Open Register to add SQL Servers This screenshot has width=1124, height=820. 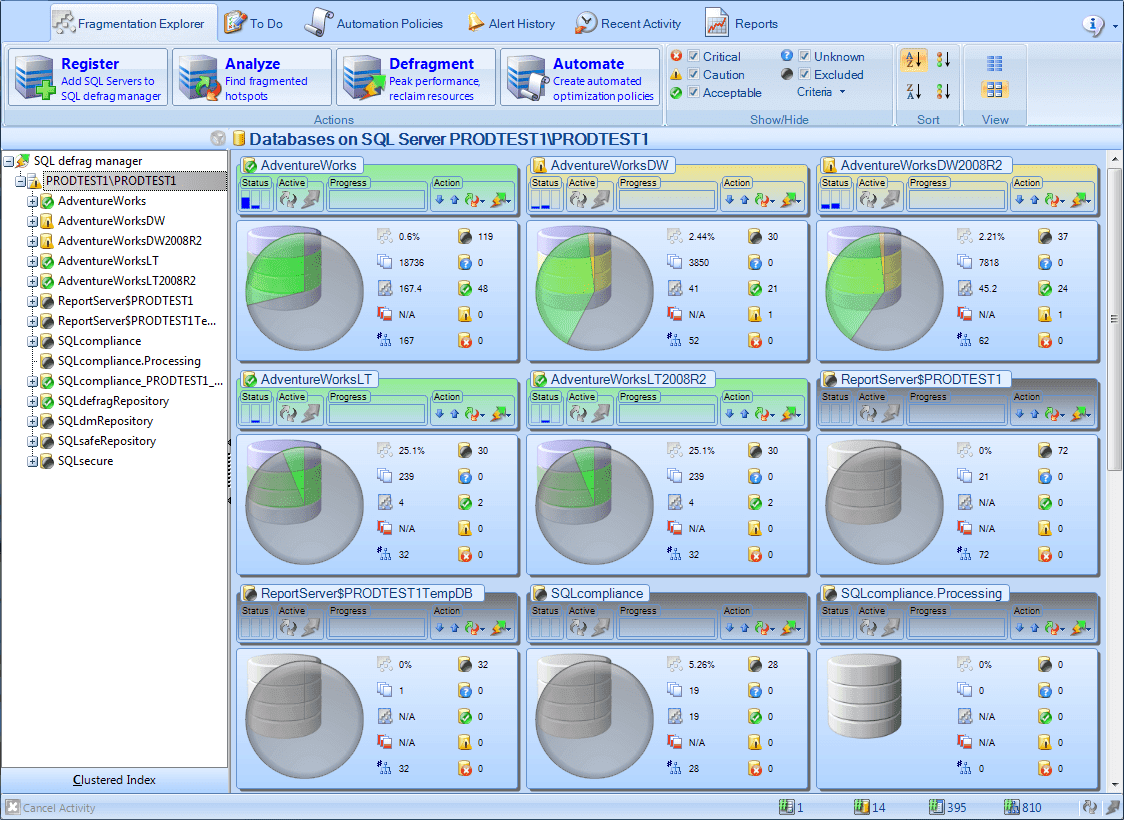[x=88, y=77]
